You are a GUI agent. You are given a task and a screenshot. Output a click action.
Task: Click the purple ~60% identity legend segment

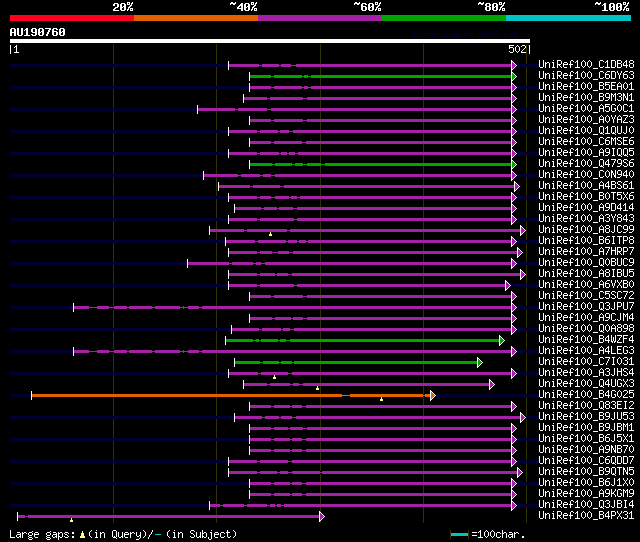tap(320, 18)
